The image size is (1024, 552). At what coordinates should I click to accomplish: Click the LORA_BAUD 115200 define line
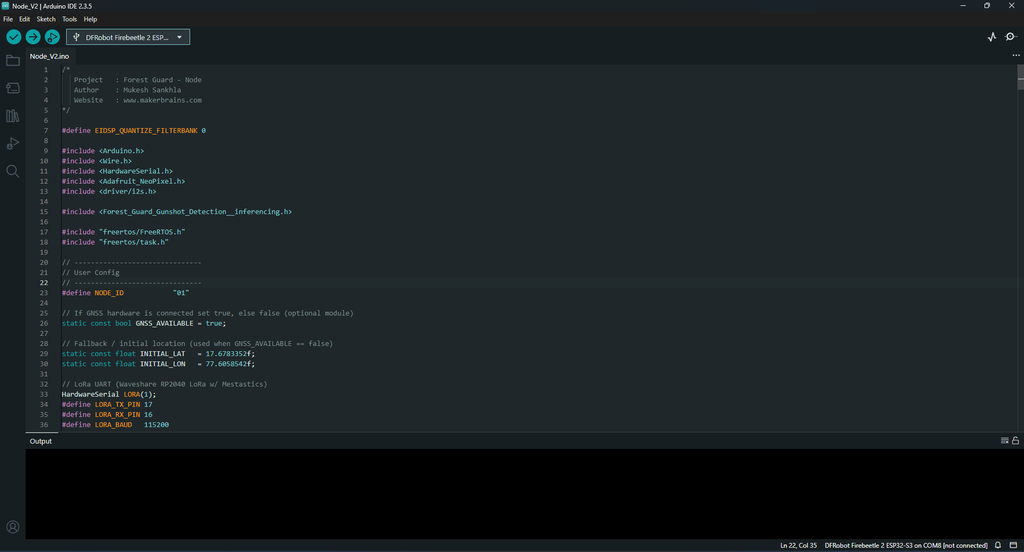(x=115, y=425)
